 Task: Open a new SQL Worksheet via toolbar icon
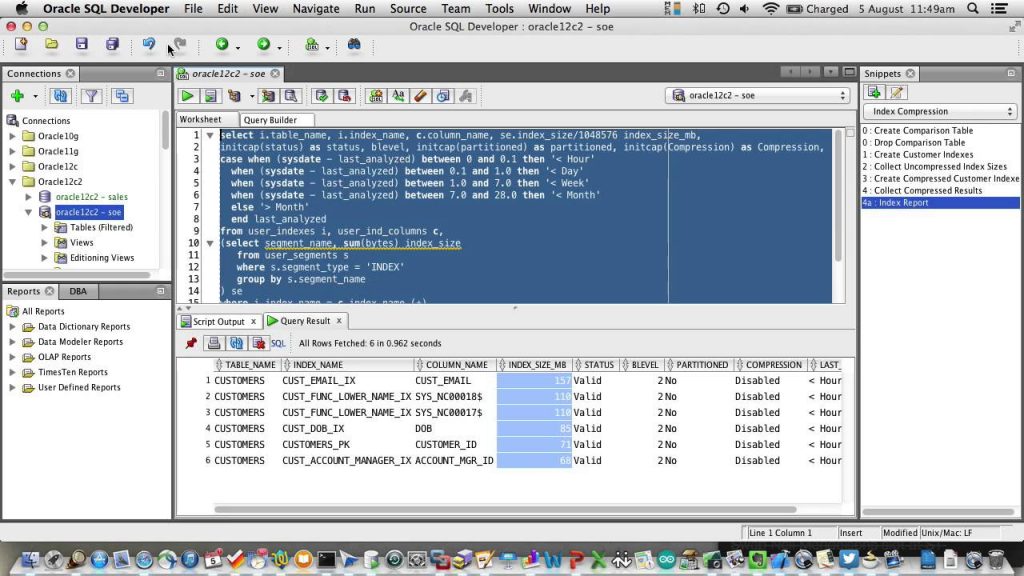[312, 44]
